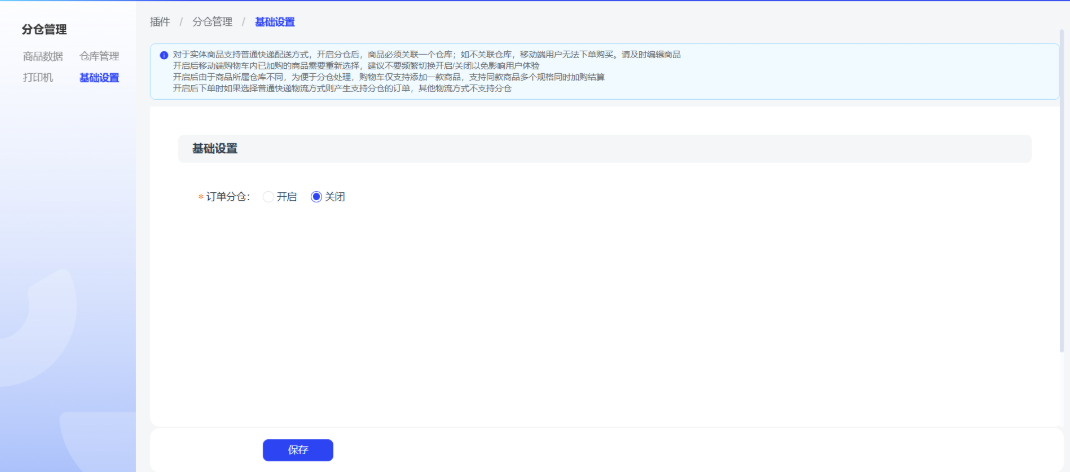Click the 订单分仓 field label
This screenshot has width=1070, height=472.
point(227,197)
